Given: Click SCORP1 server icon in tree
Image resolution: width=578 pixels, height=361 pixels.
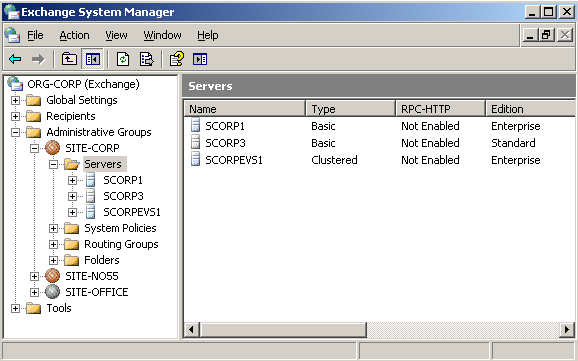Looking at the screenshot, I should [90, 180].
